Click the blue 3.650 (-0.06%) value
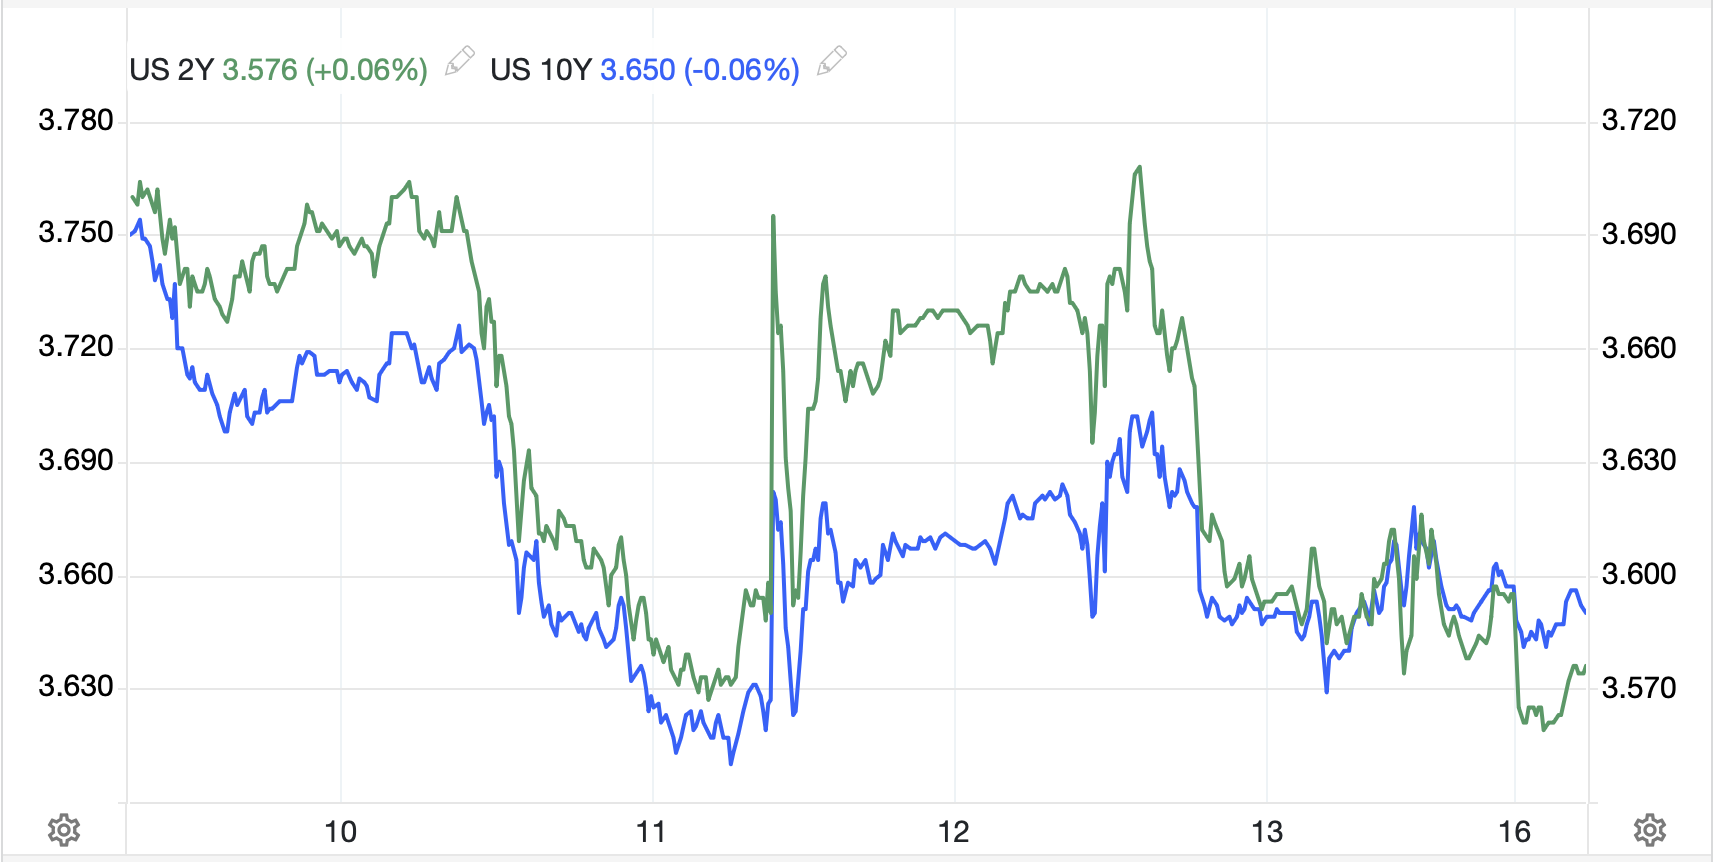The height and width of the screenshot is (862, 1714). click(699, 70)
